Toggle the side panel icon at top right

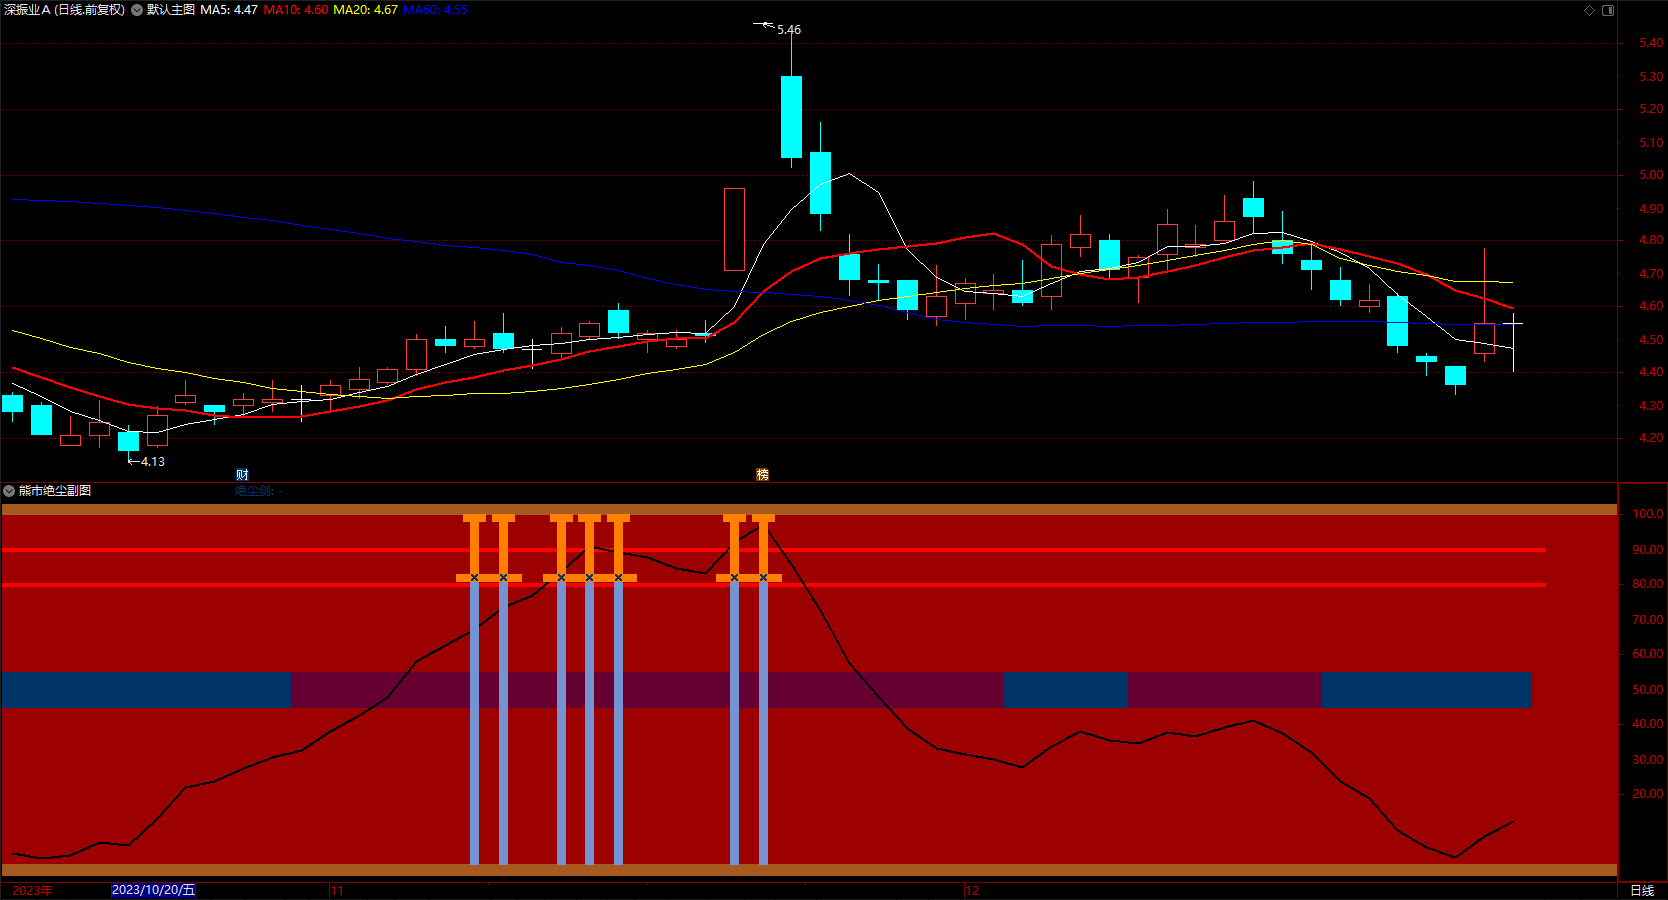[x=1608, y=10]
